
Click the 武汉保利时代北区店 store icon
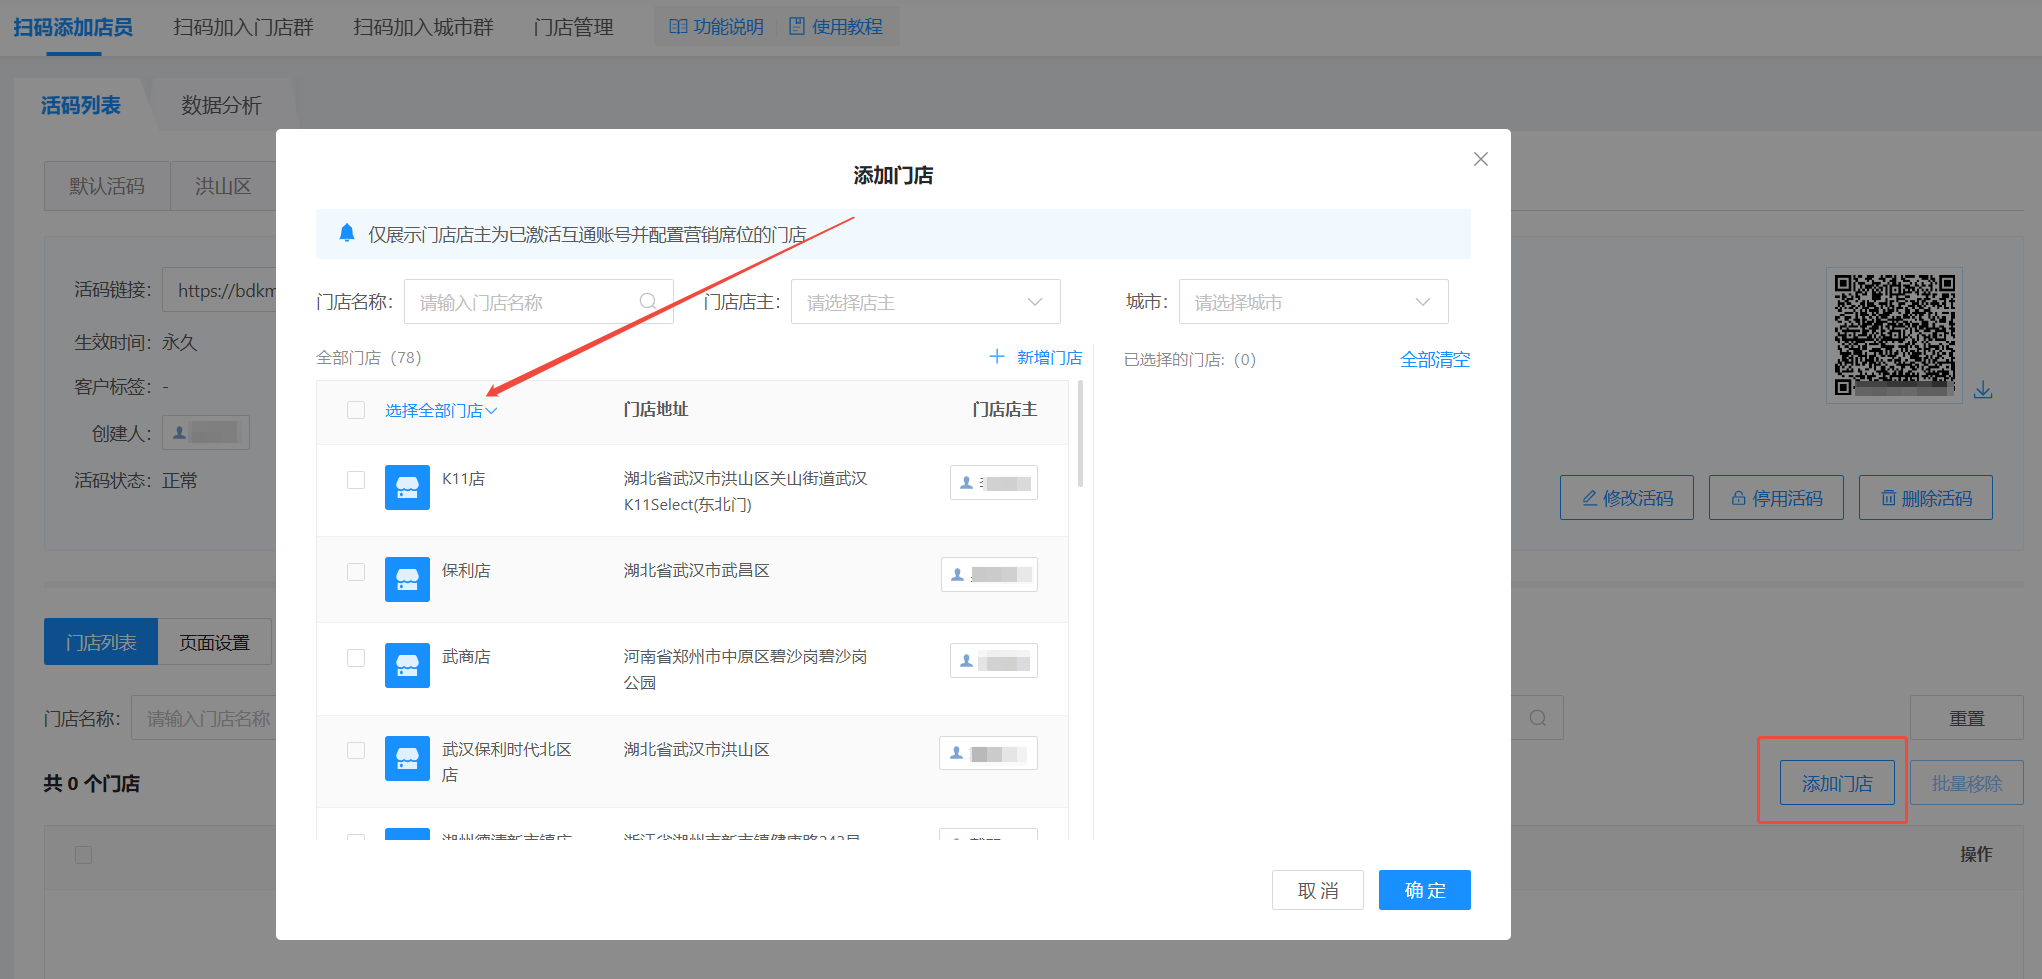(407, 758)
